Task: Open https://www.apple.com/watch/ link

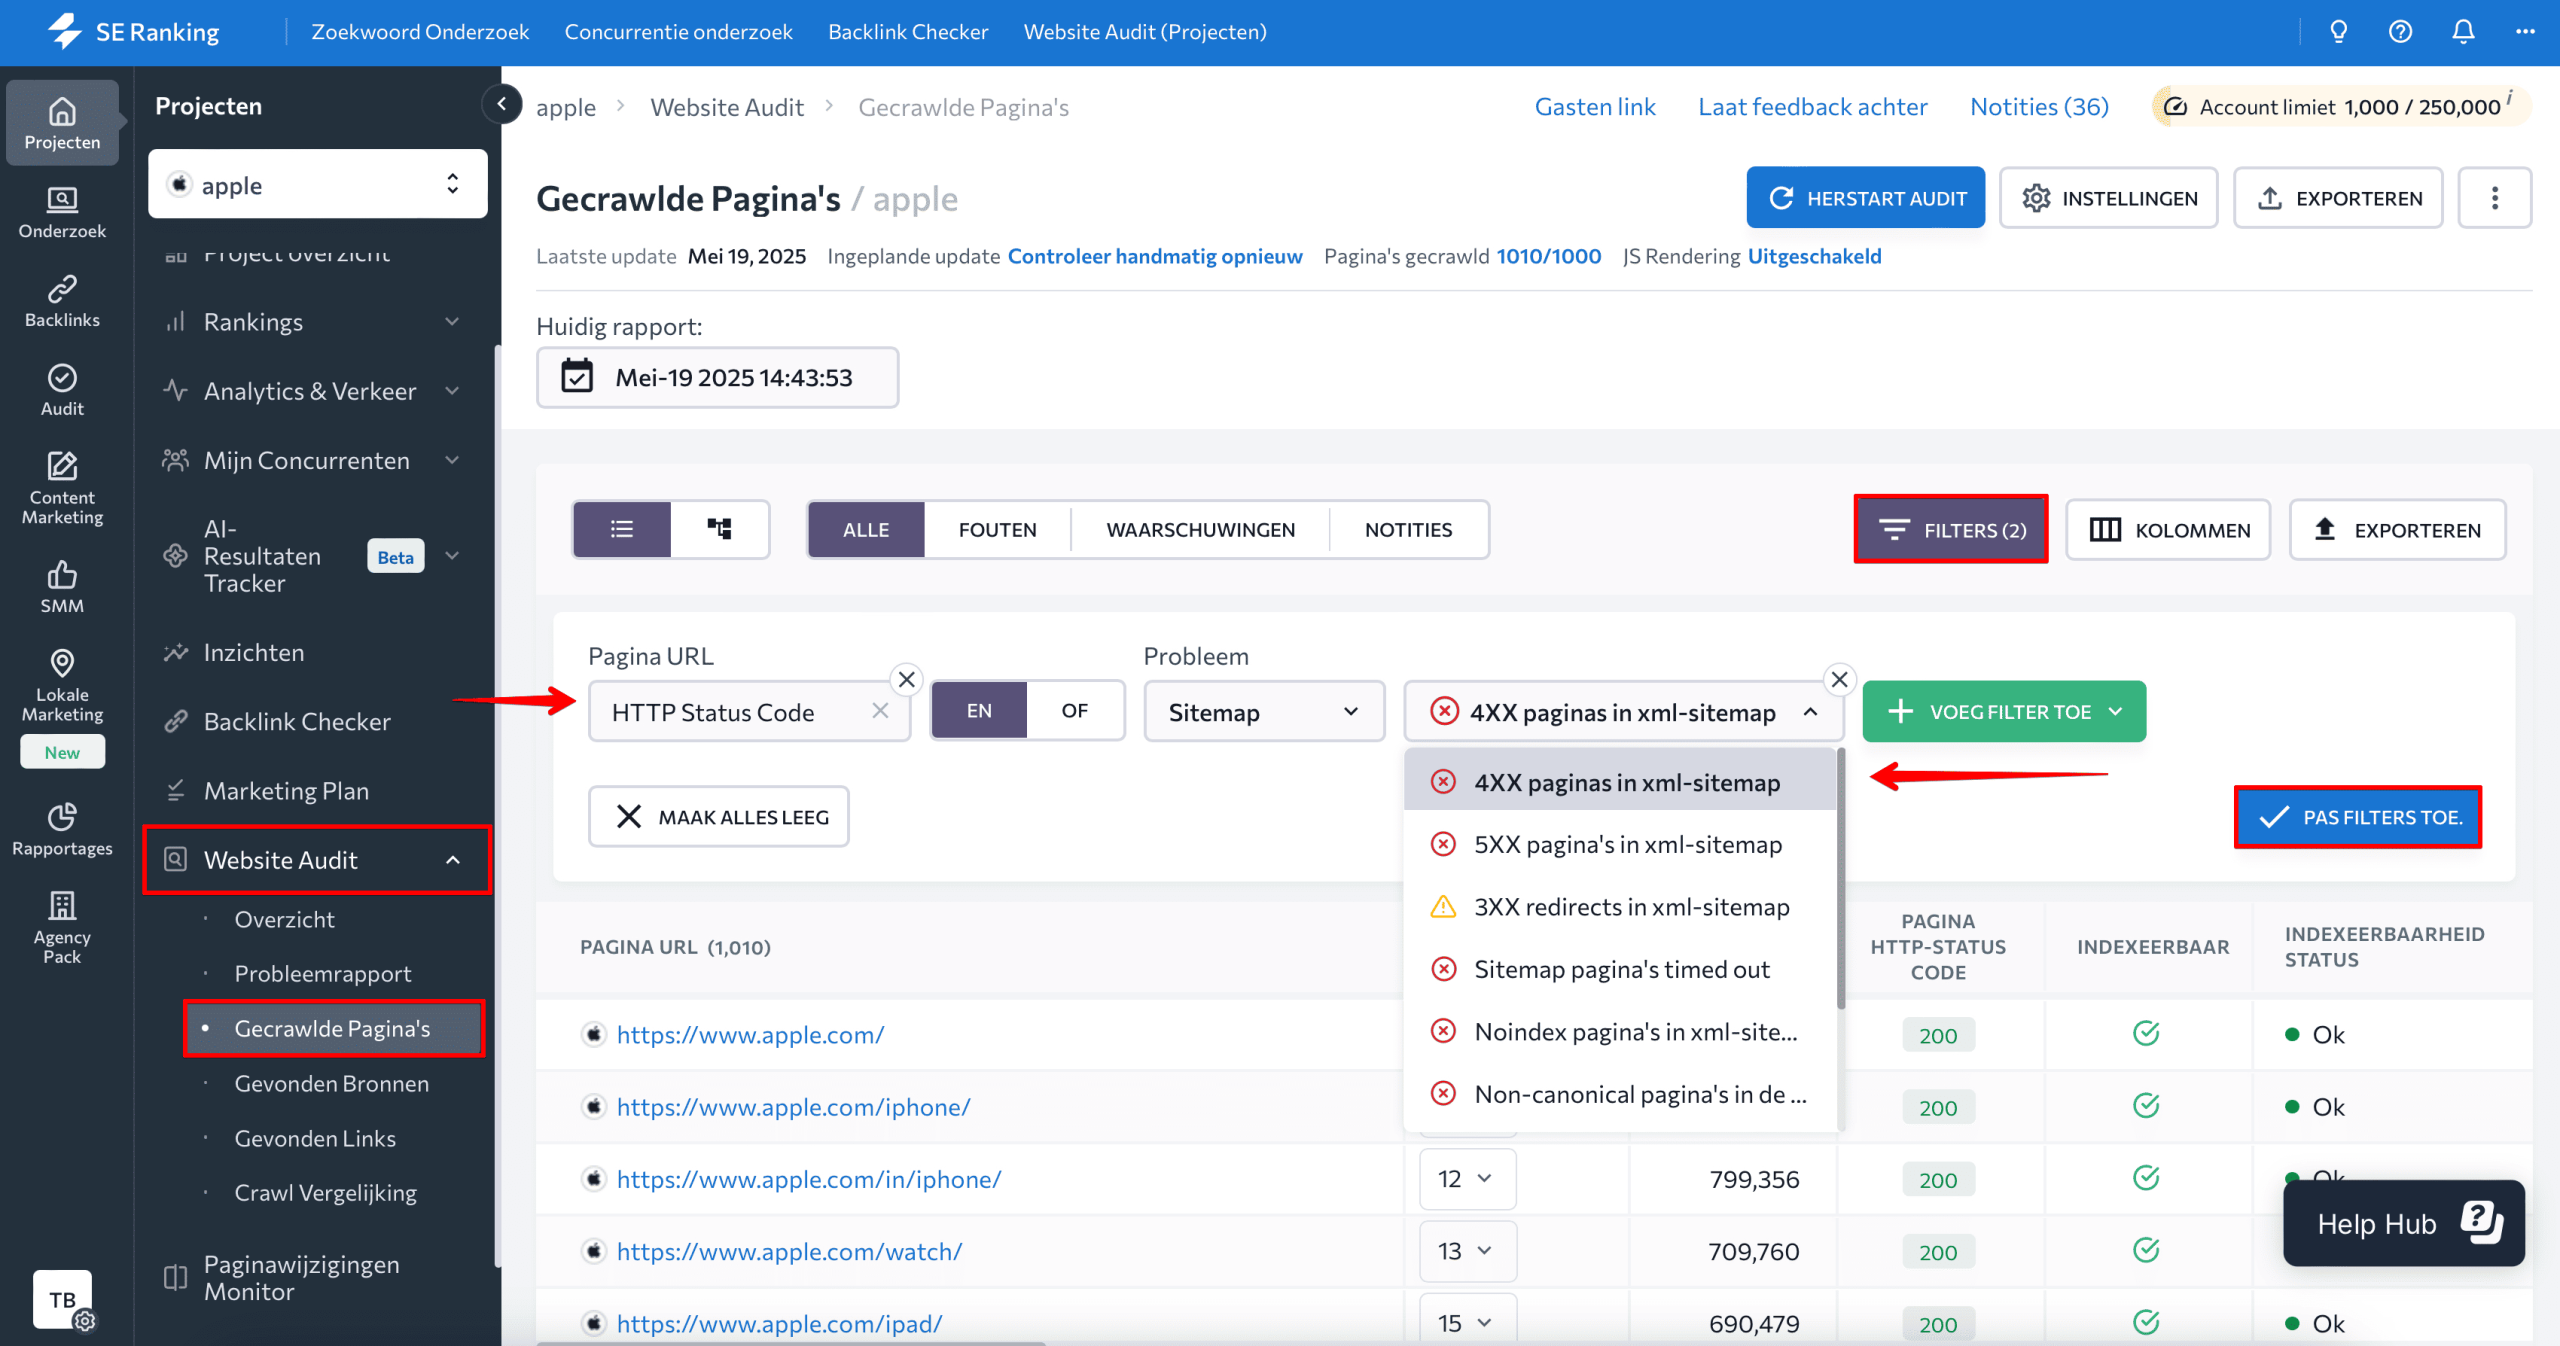Action: coord(789,1251)
